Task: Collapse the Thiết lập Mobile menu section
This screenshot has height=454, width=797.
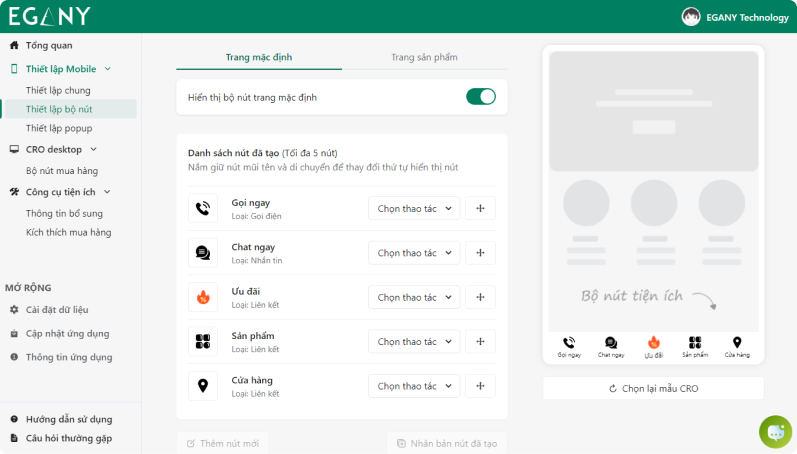Action: [x=107, y=69]
